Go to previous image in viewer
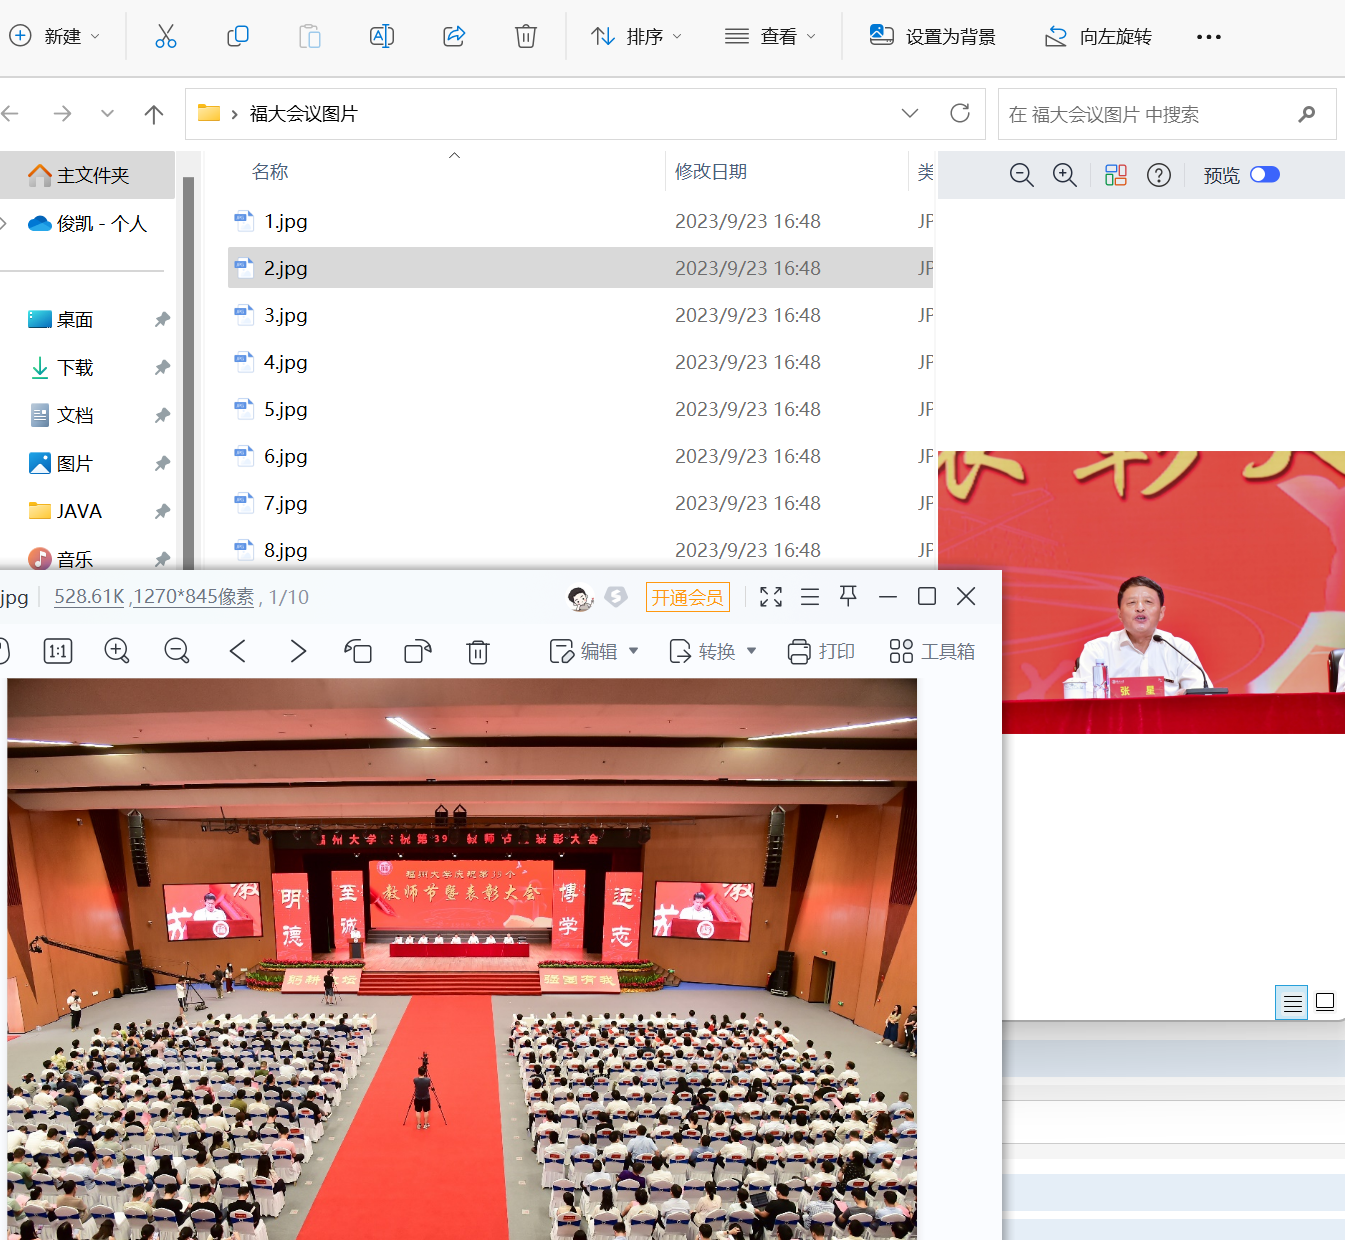This screenshot has height=1240, width=1345. [x=238, y=651]
